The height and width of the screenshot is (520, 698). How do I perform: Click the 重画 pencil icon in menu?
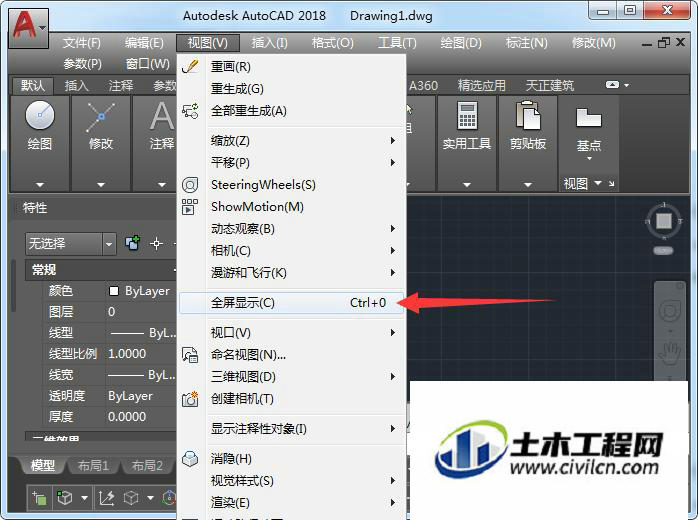(191, 67)
